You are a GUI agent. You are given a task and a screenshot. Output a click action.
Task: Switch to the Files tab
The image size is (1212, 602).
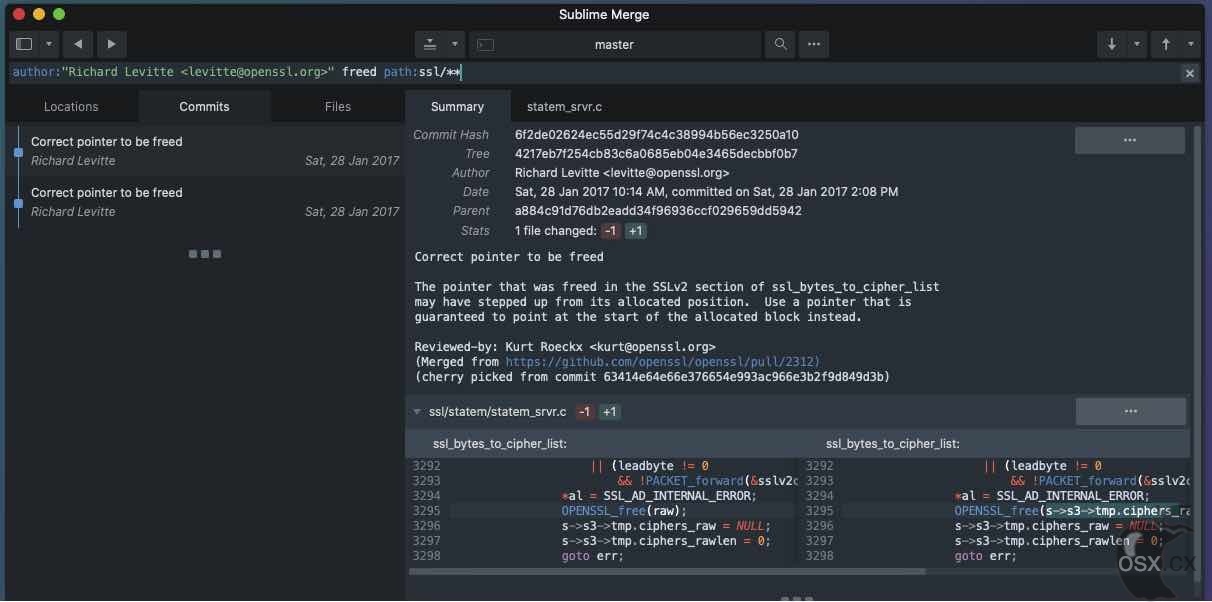(338, 106)
